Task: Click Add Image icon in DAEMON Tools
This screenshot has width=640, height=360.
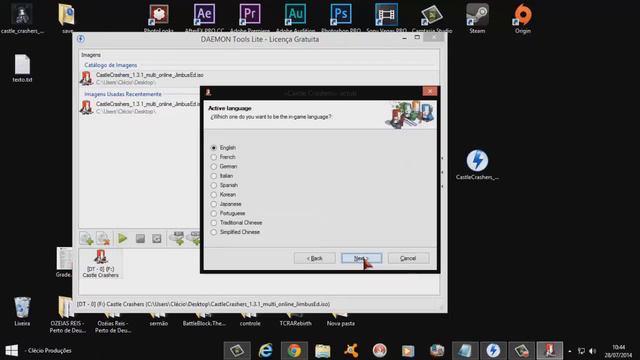Action: point(86,238)
